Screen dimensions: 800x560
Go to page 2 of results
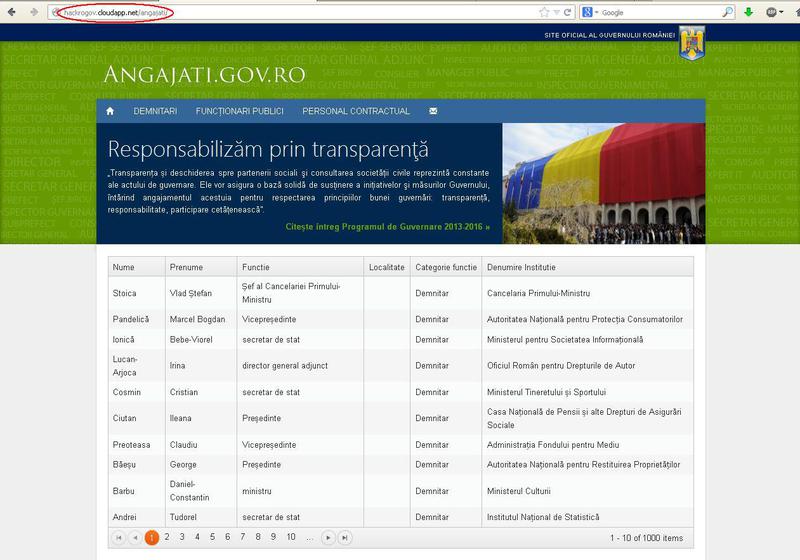[x=167, y=537]
